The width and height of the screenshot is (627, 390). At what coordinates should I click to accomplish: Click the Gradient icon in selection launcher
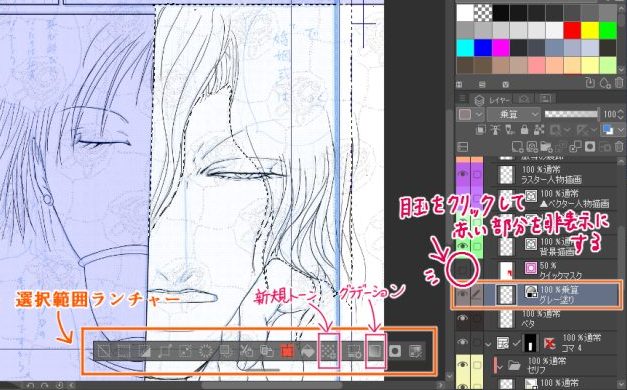(375, 352)
